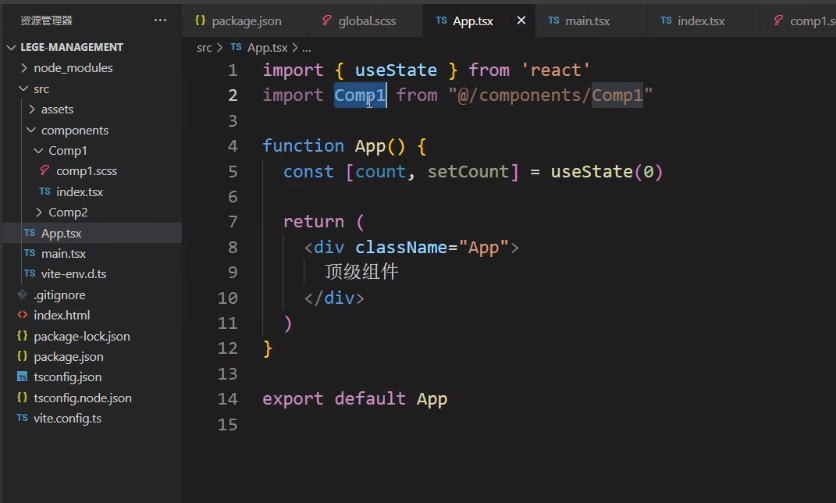Click 资源管理器 explorer panel title
This screenshot has height=503, width=836.
[46, 20]
